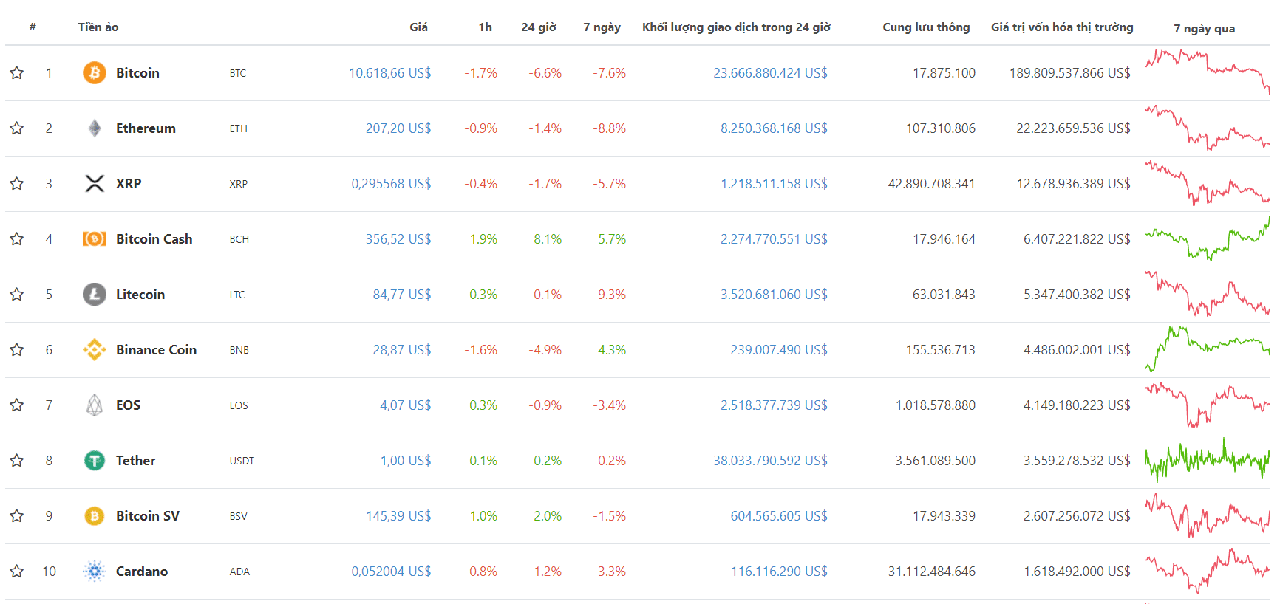Click the Cardano logo icon
This screenshot has width=1280, height=604.
[94, 571]
